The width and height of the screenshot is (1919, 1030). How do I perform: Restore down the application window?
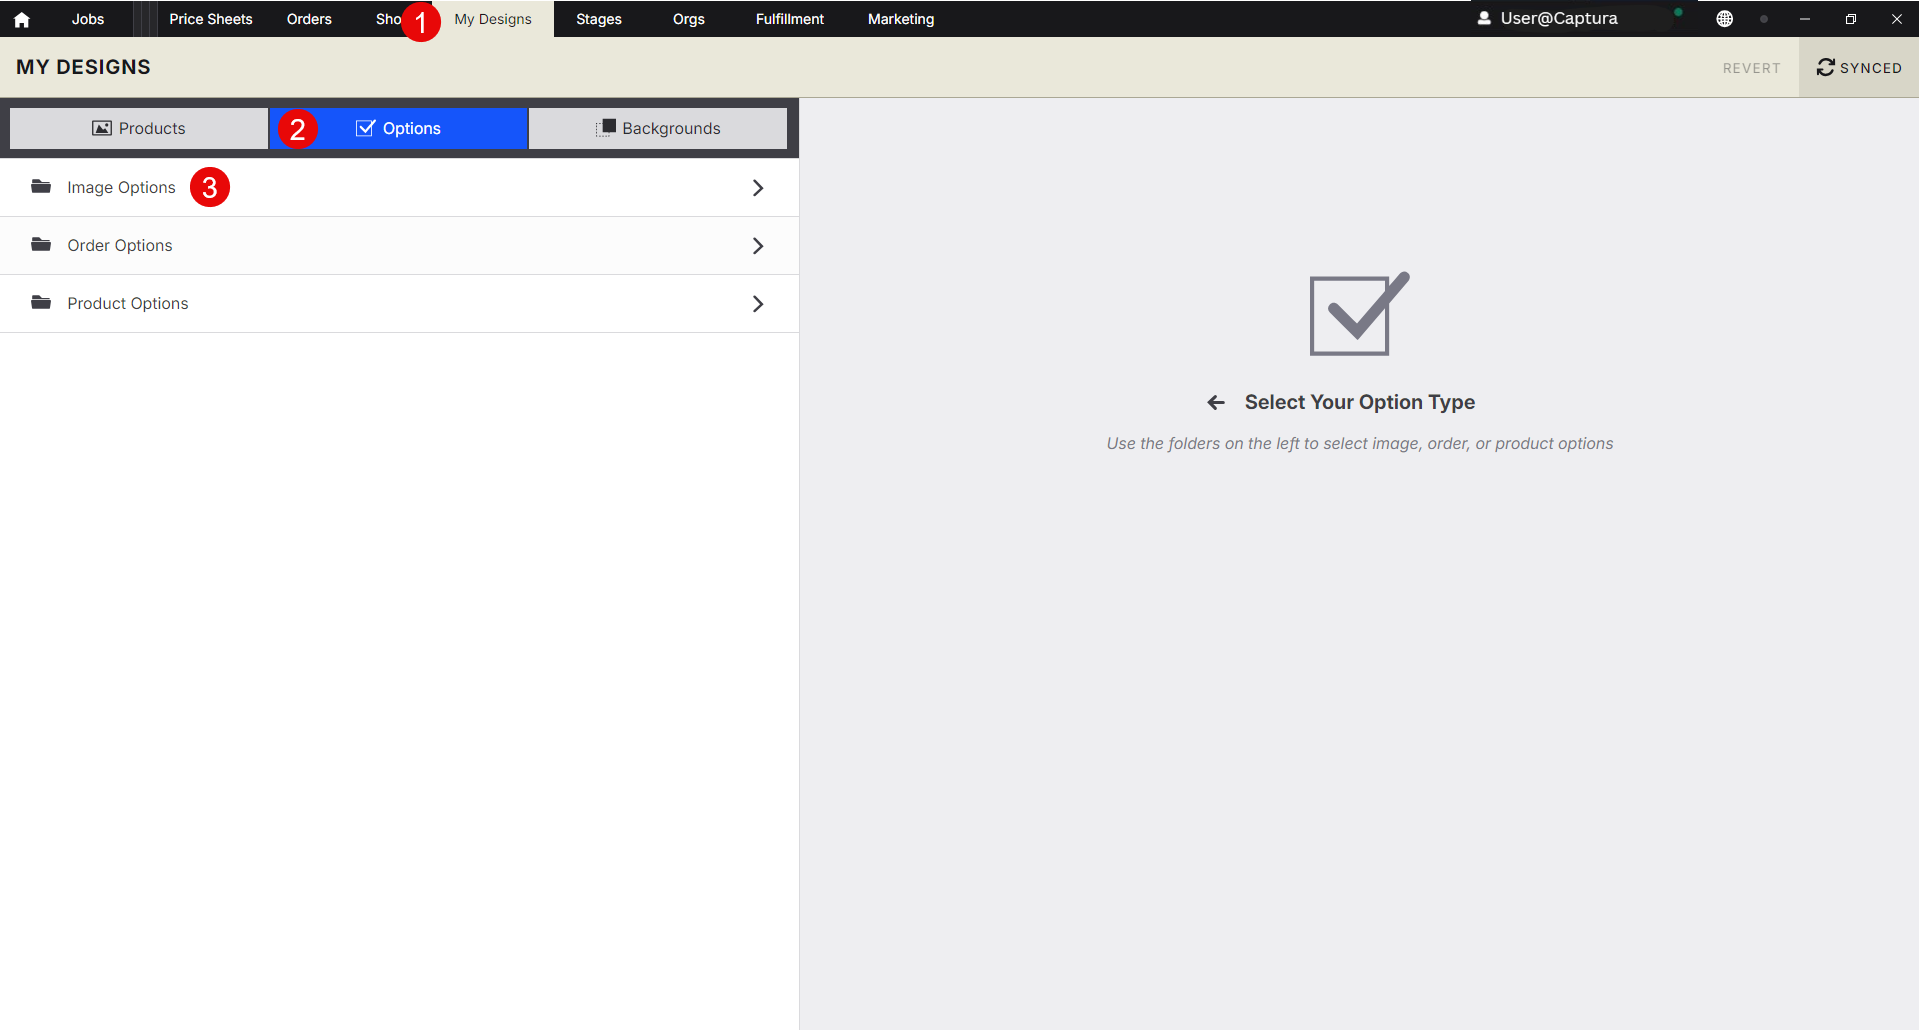click(x=1851, y=19)
